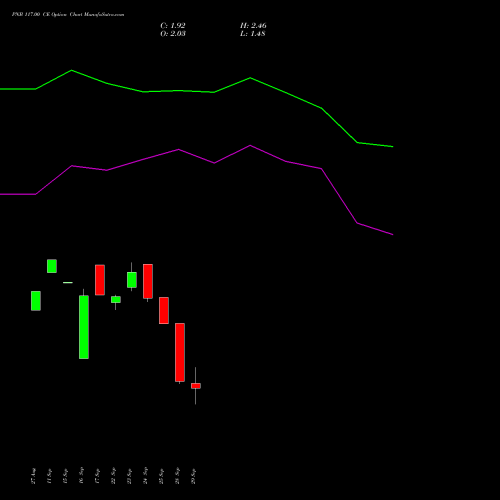Click the 29 Sep date axis label
Viewport: 500px width, 500px height.
[x=193, y=476]
